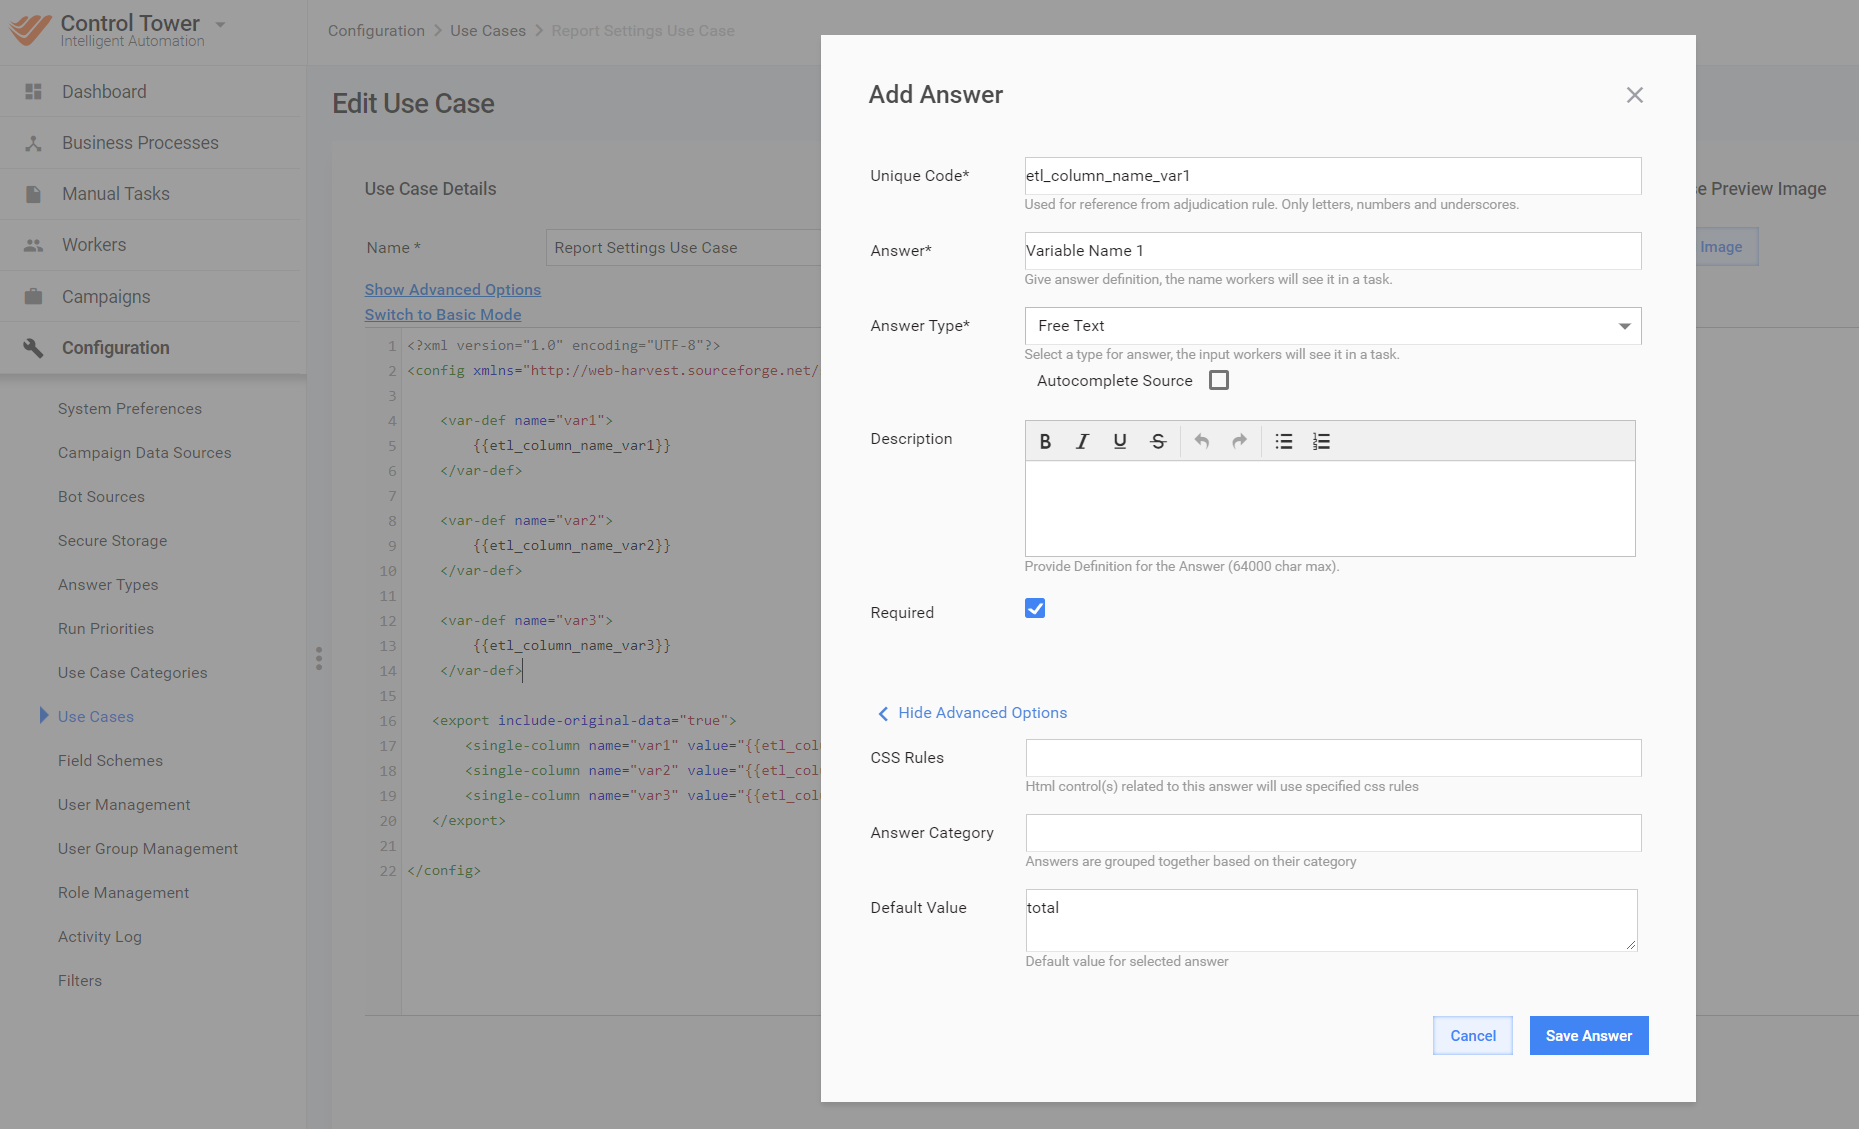This screenshot has height=1129, width=1859.
Task: Click the Configuration wrench icon
Action: tap(33, 348)
